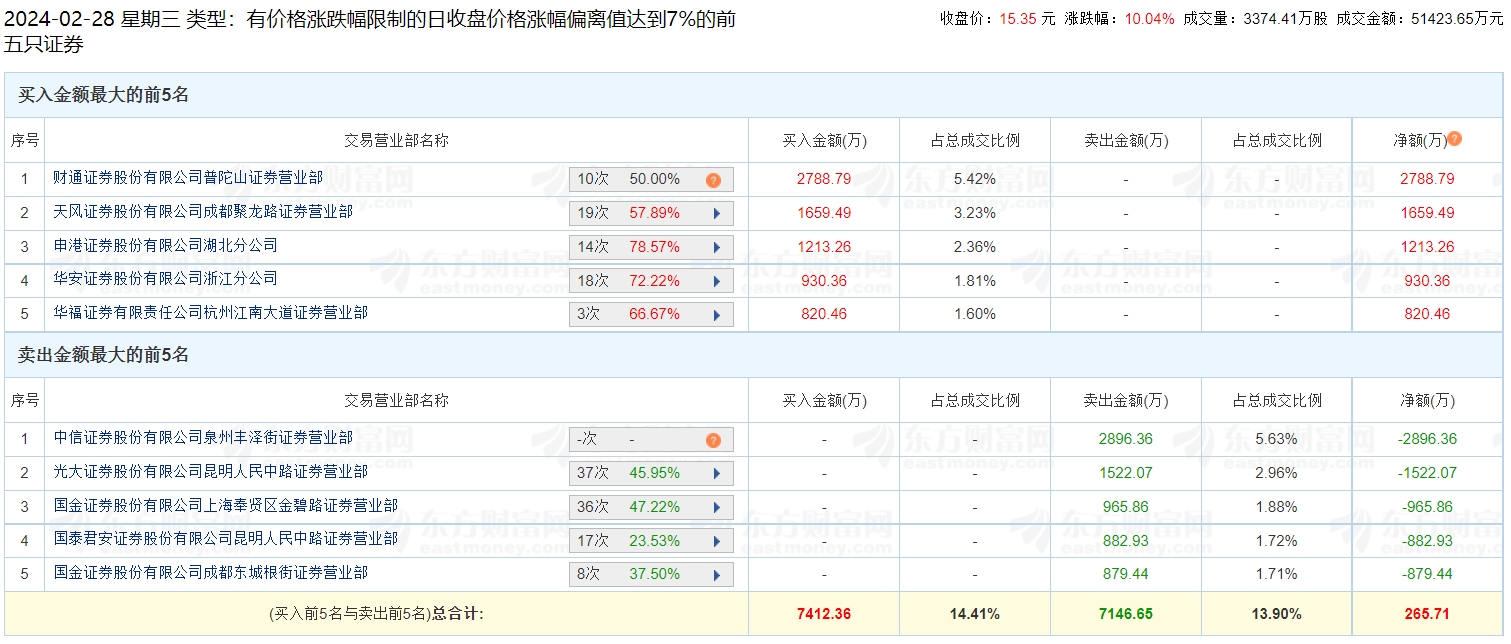
Task: Click the orange question mark in 财通证券 row
Action: click(713, 180)
